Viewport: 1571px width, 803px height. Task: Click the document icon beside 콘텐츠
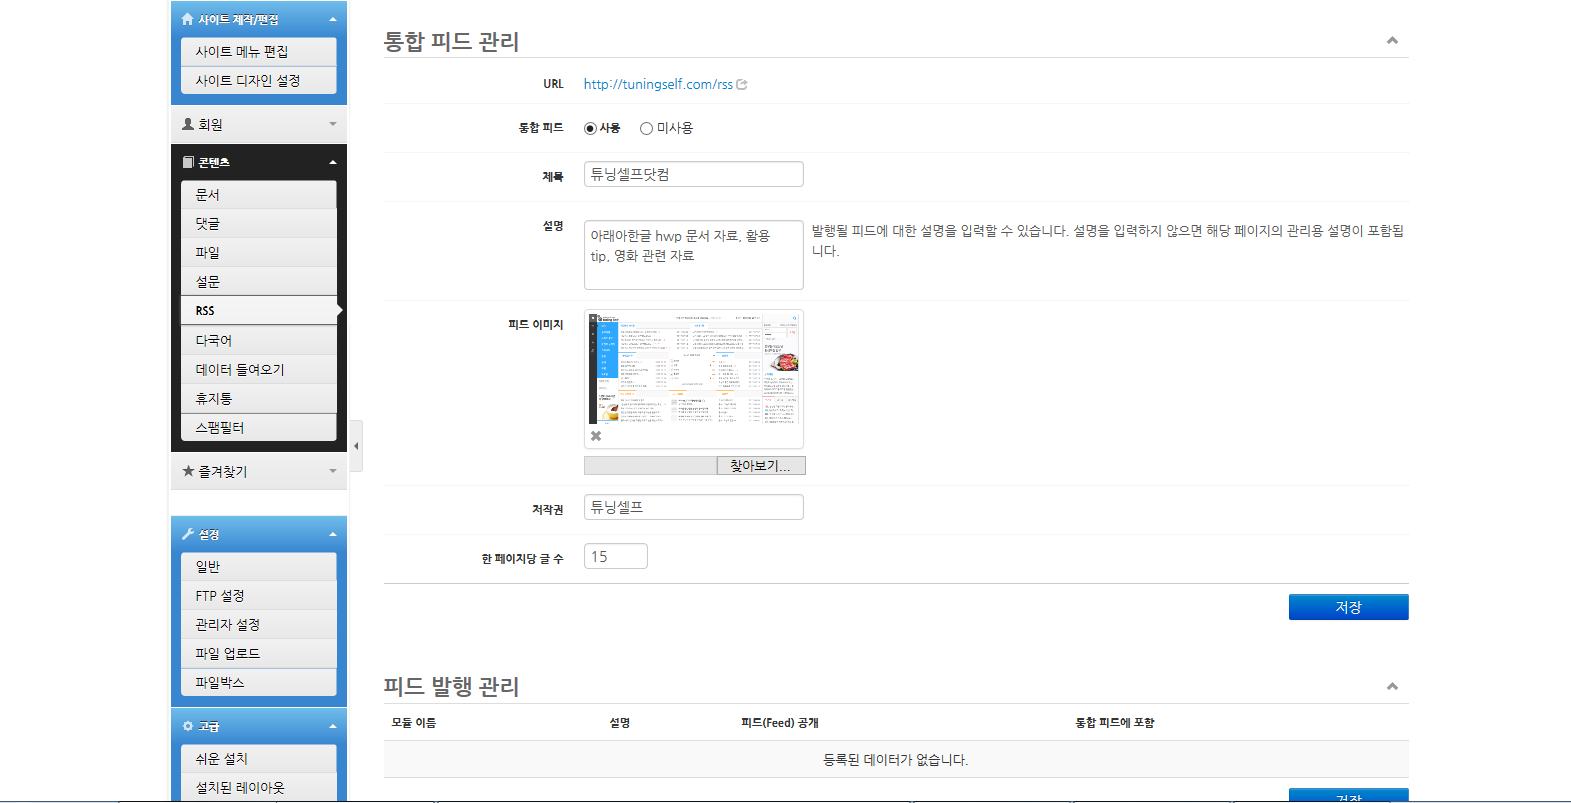click(188, 162)
